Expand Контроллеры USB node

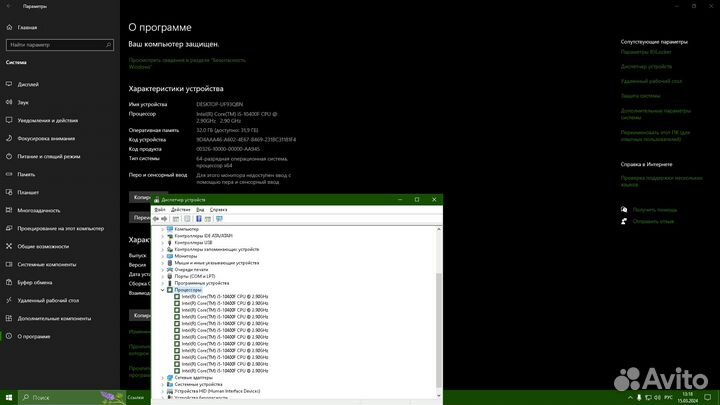(163, 242)
